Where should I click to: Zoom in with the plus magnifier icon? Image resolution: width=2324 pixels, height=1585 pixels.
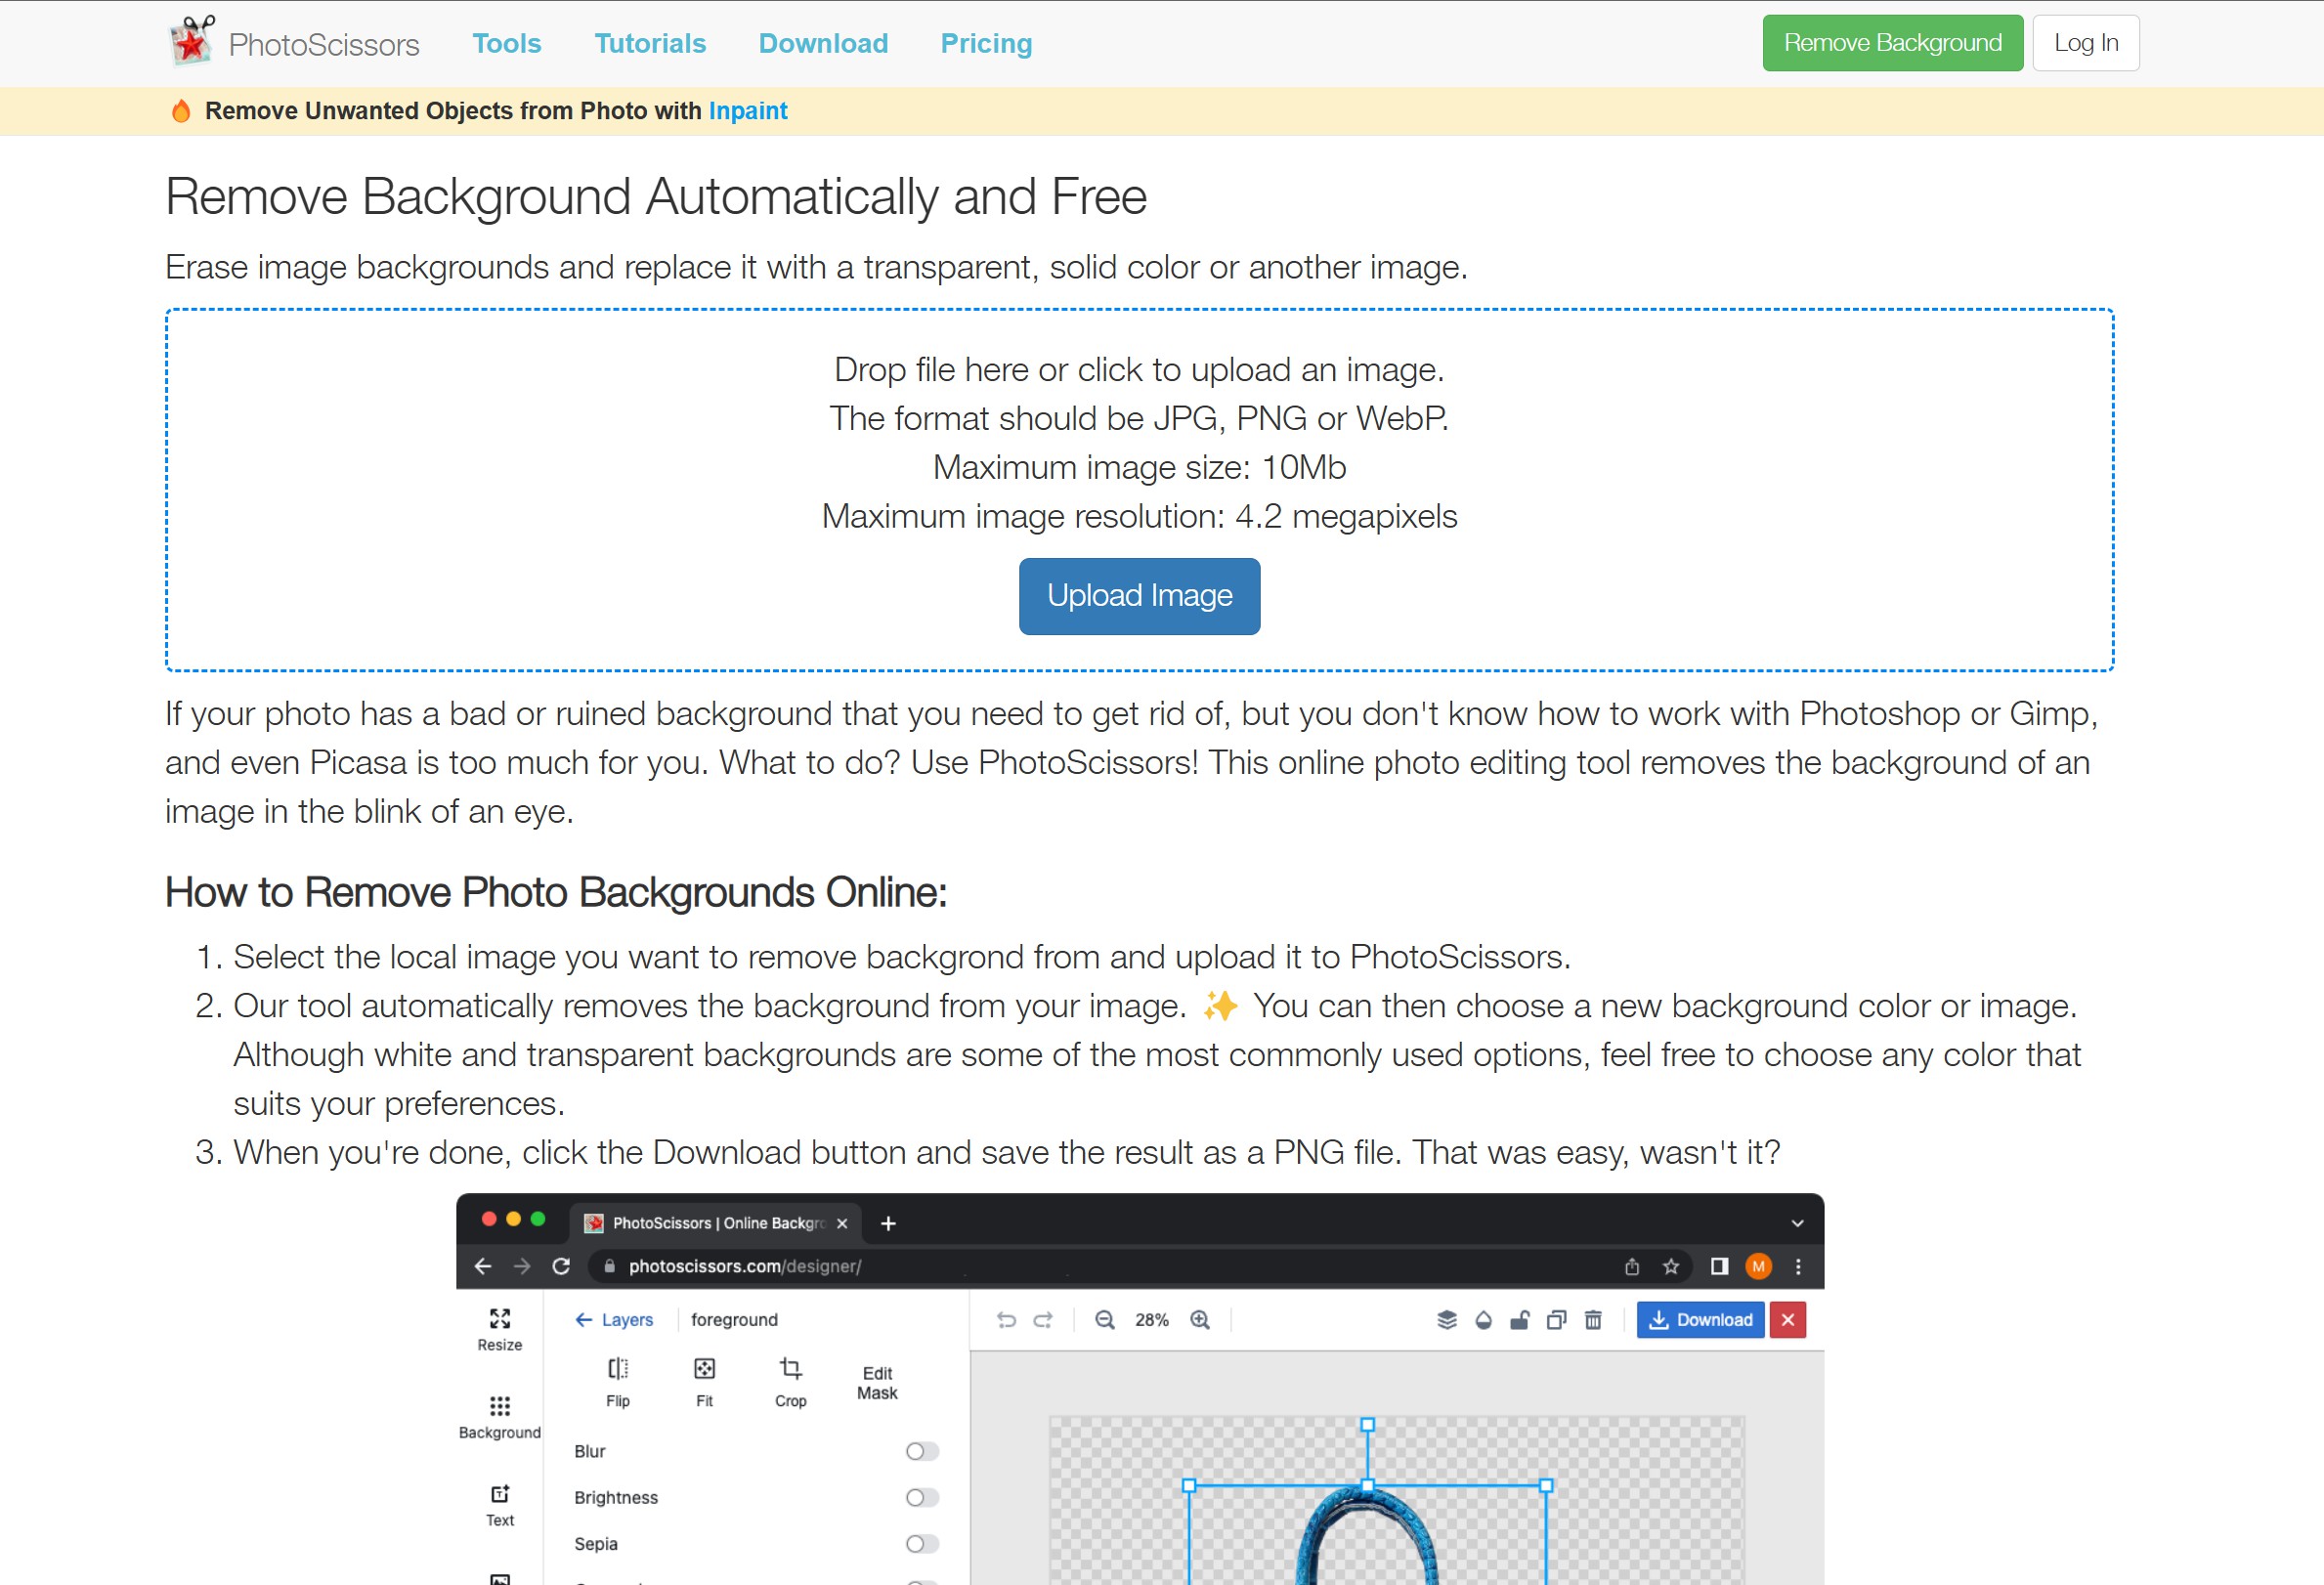click(1200, 1320)
